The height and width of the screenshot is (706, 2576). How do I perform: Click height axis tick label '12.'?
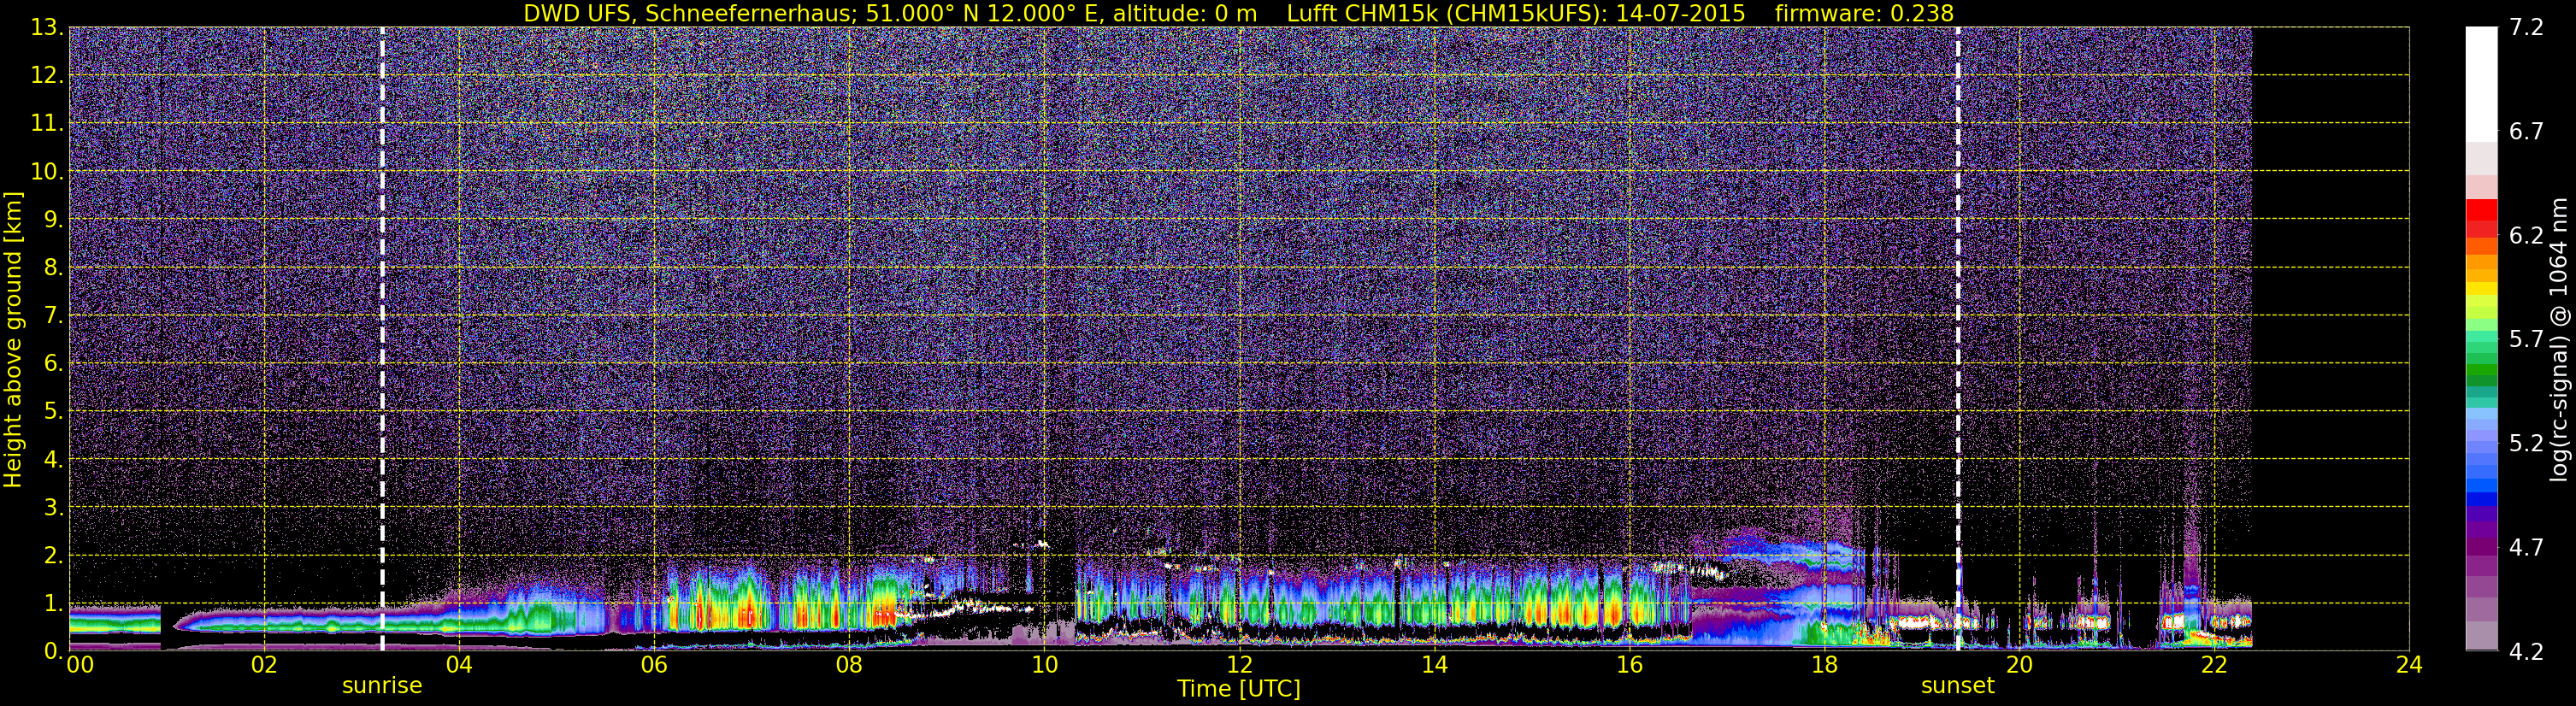[47, 76]
